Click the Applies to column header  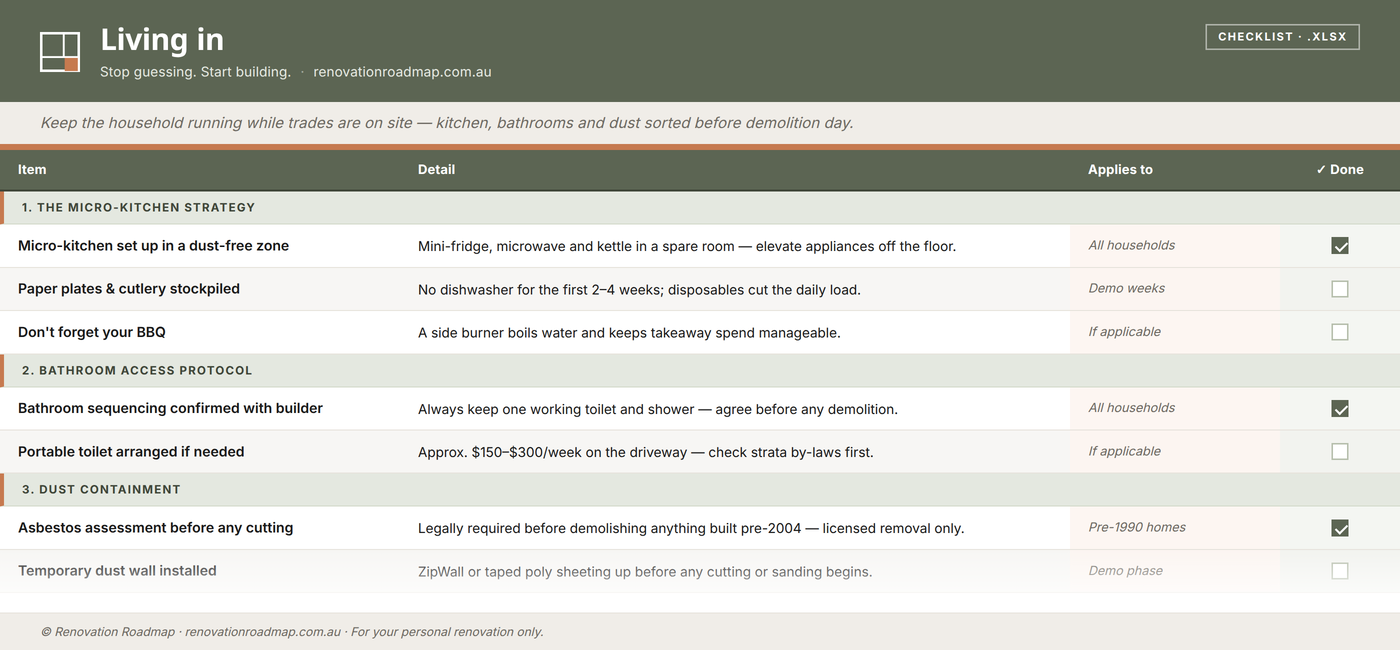pos(1120,170)
